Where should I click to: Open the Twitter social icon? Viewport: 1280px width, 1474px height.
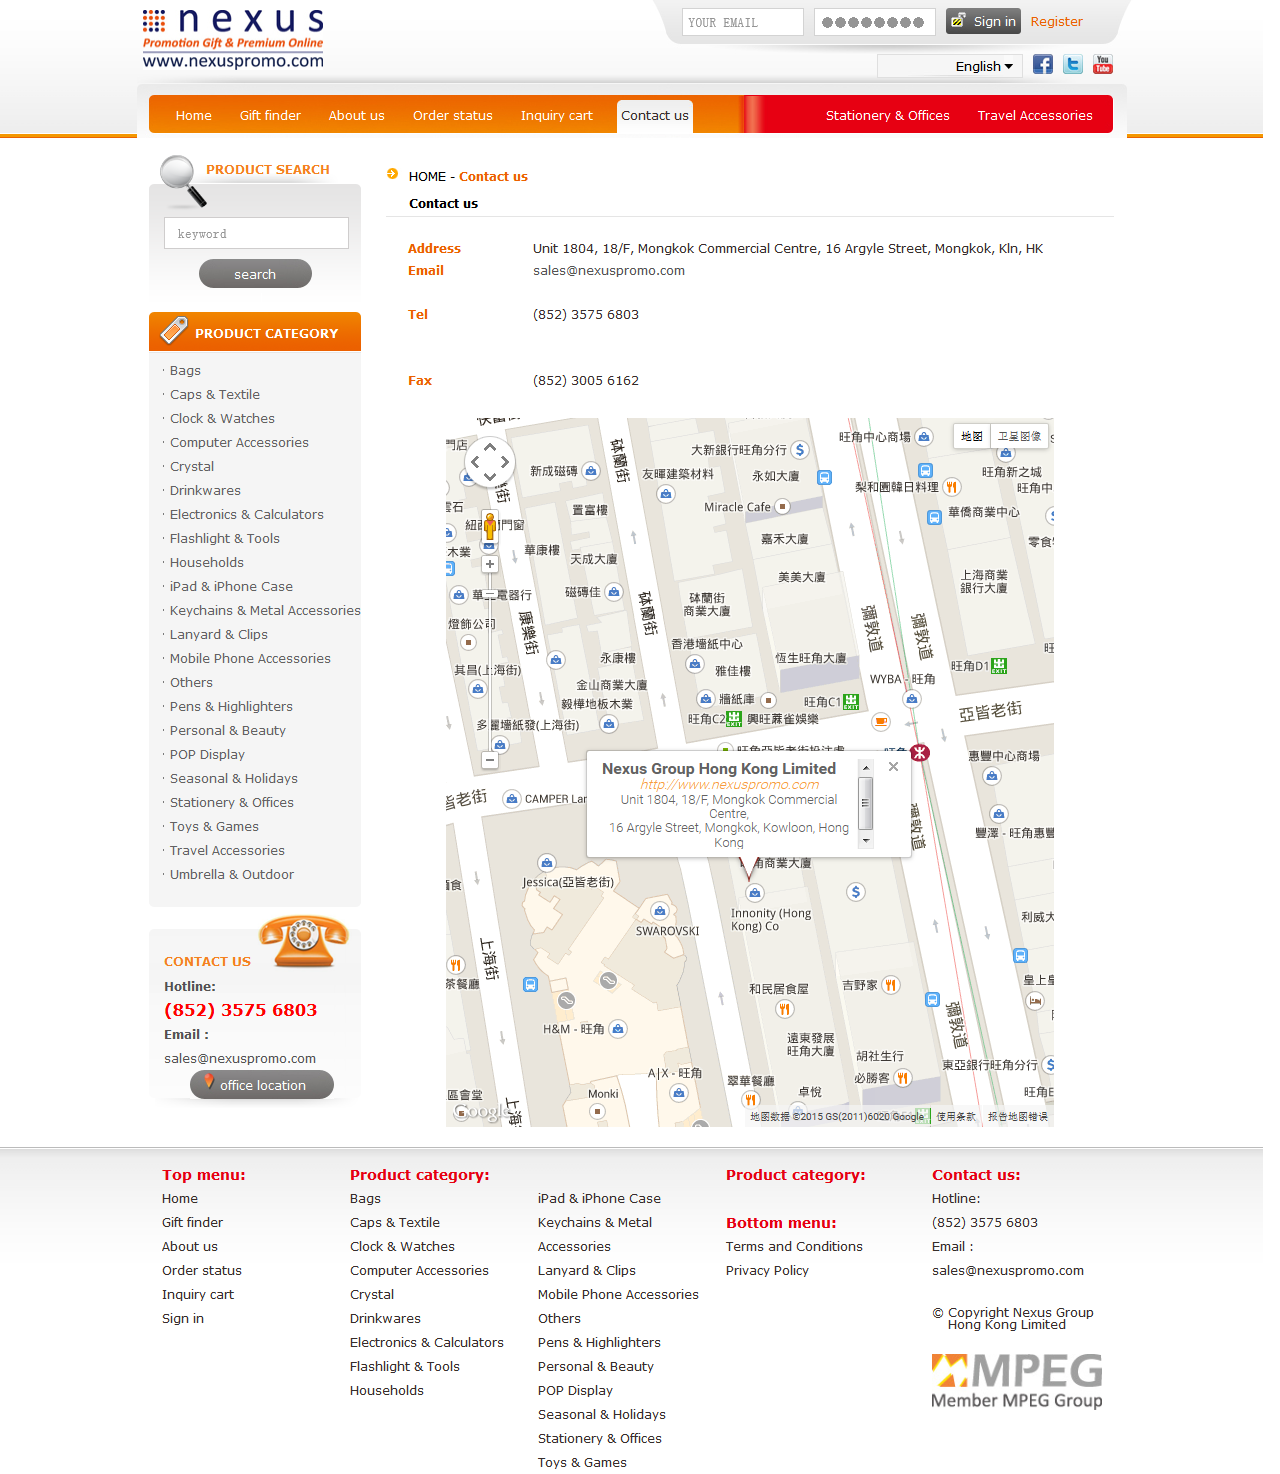coord(1073,65)
